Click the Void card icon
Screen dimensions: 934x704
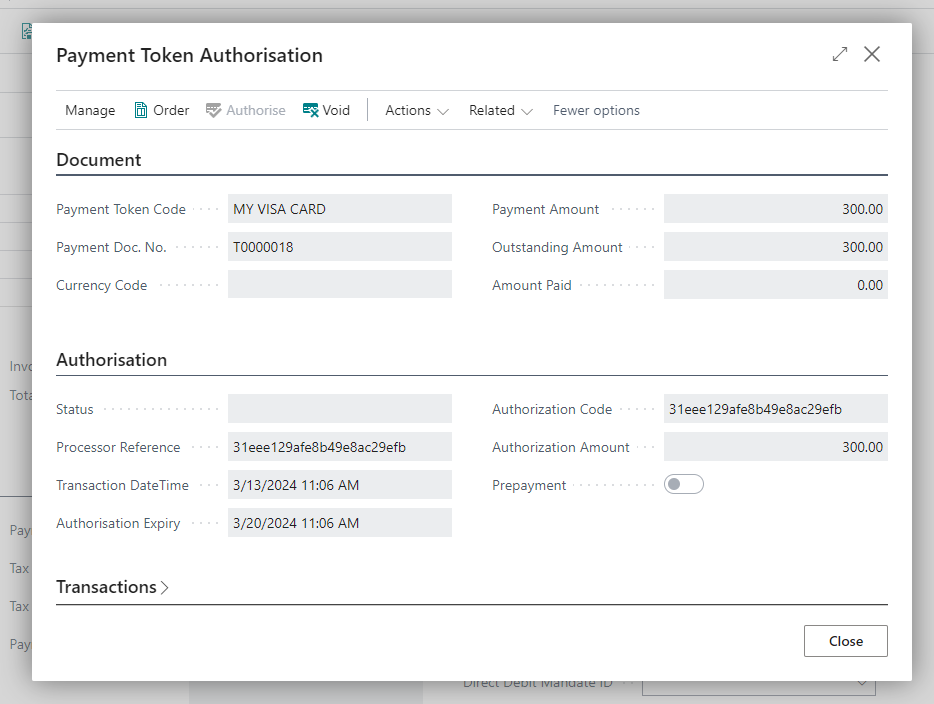[x=310, y=110]
